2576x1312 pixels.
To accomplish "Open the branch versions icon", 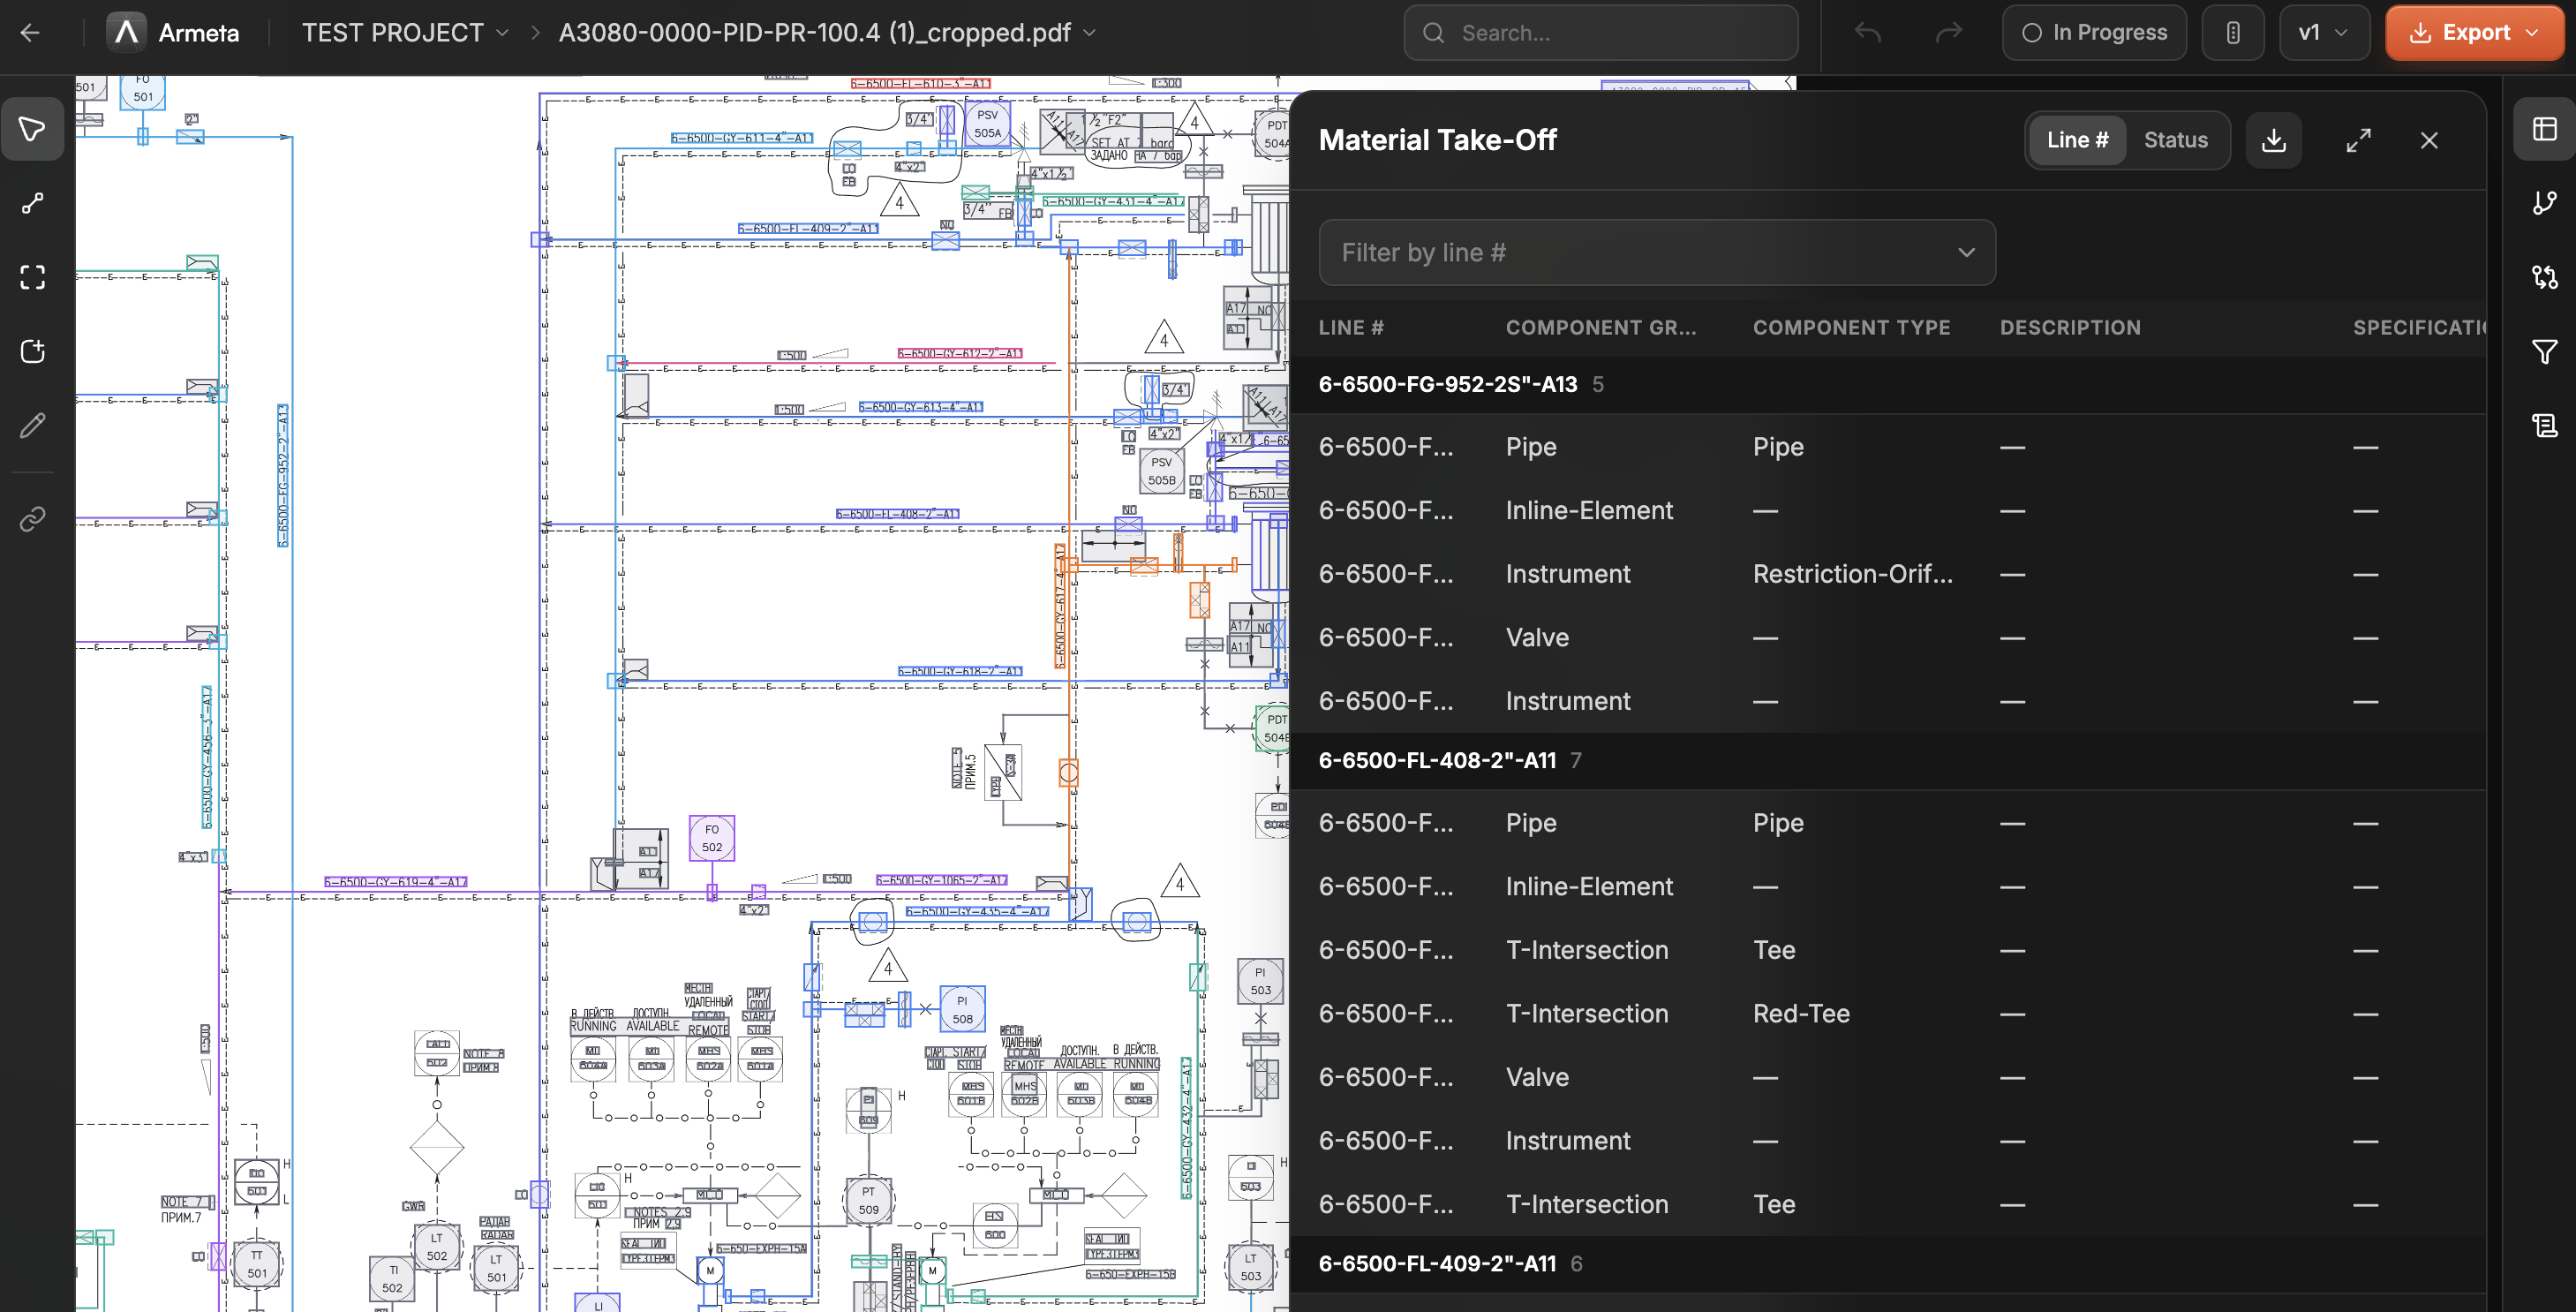I will pyautogui.click(x=2544, y=203).
